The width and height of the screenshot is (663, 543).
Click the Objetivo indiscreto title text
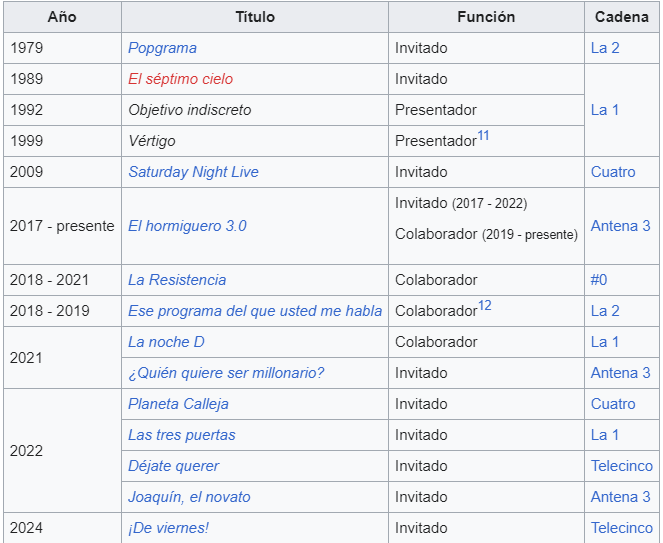click(x=189, y=110)
